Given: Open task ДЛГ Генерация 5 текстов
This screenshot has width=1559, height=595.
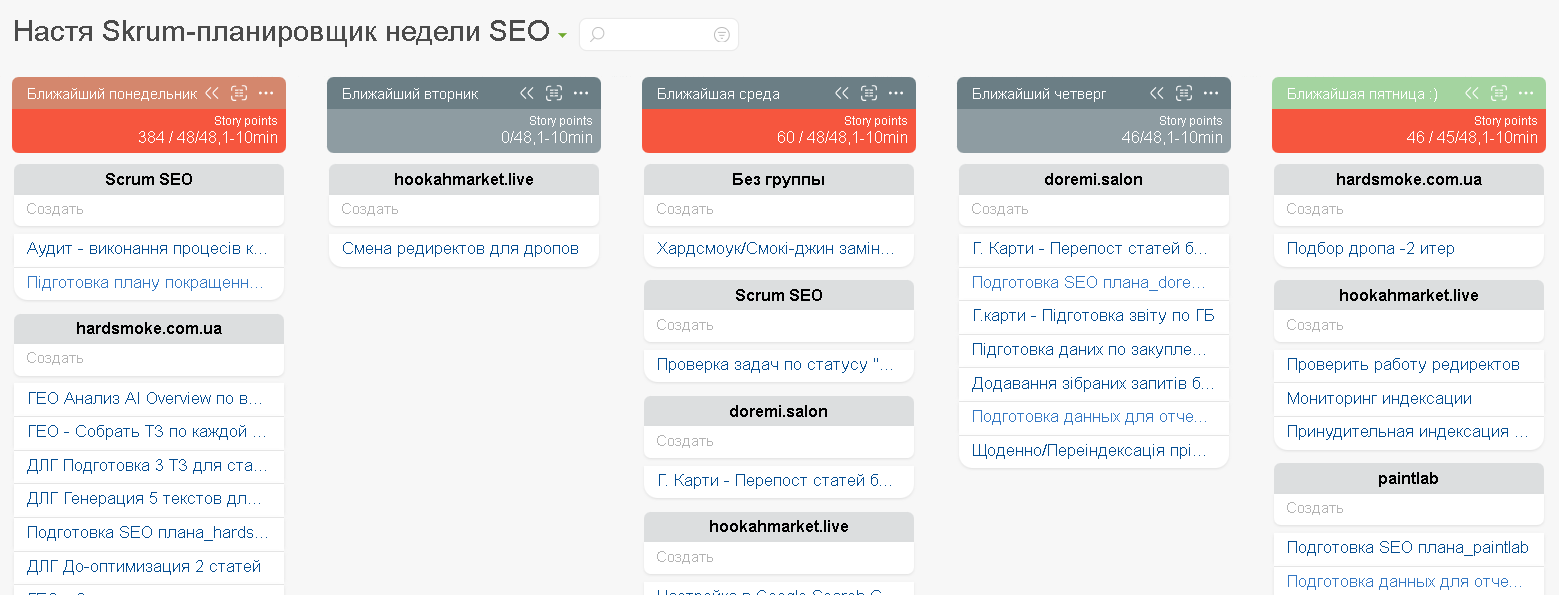Looking at the screenshot, I should point(145,498).
